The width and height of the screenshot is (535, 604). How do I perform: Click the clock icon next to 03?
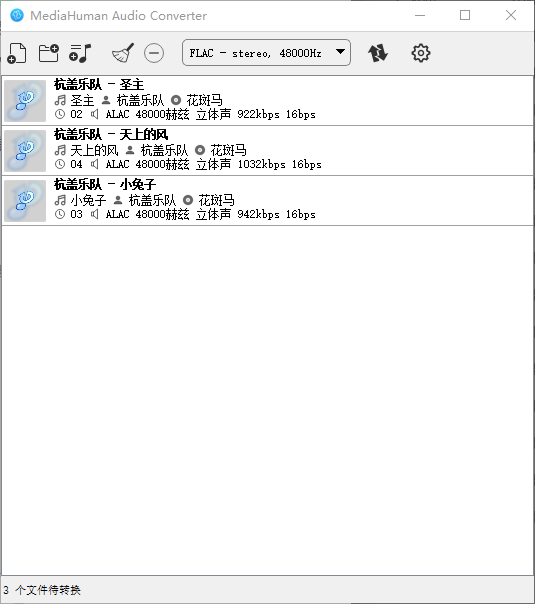click(x=60, y=214)
